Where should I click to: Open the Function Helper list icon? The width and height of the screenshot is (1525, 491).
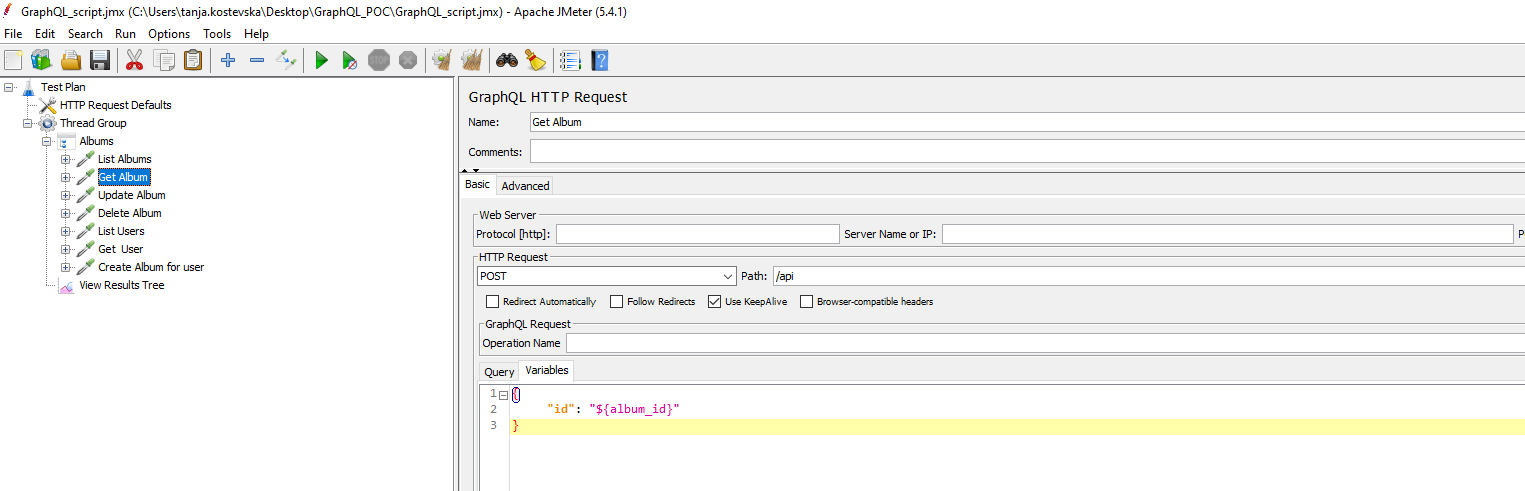point(570,60)
